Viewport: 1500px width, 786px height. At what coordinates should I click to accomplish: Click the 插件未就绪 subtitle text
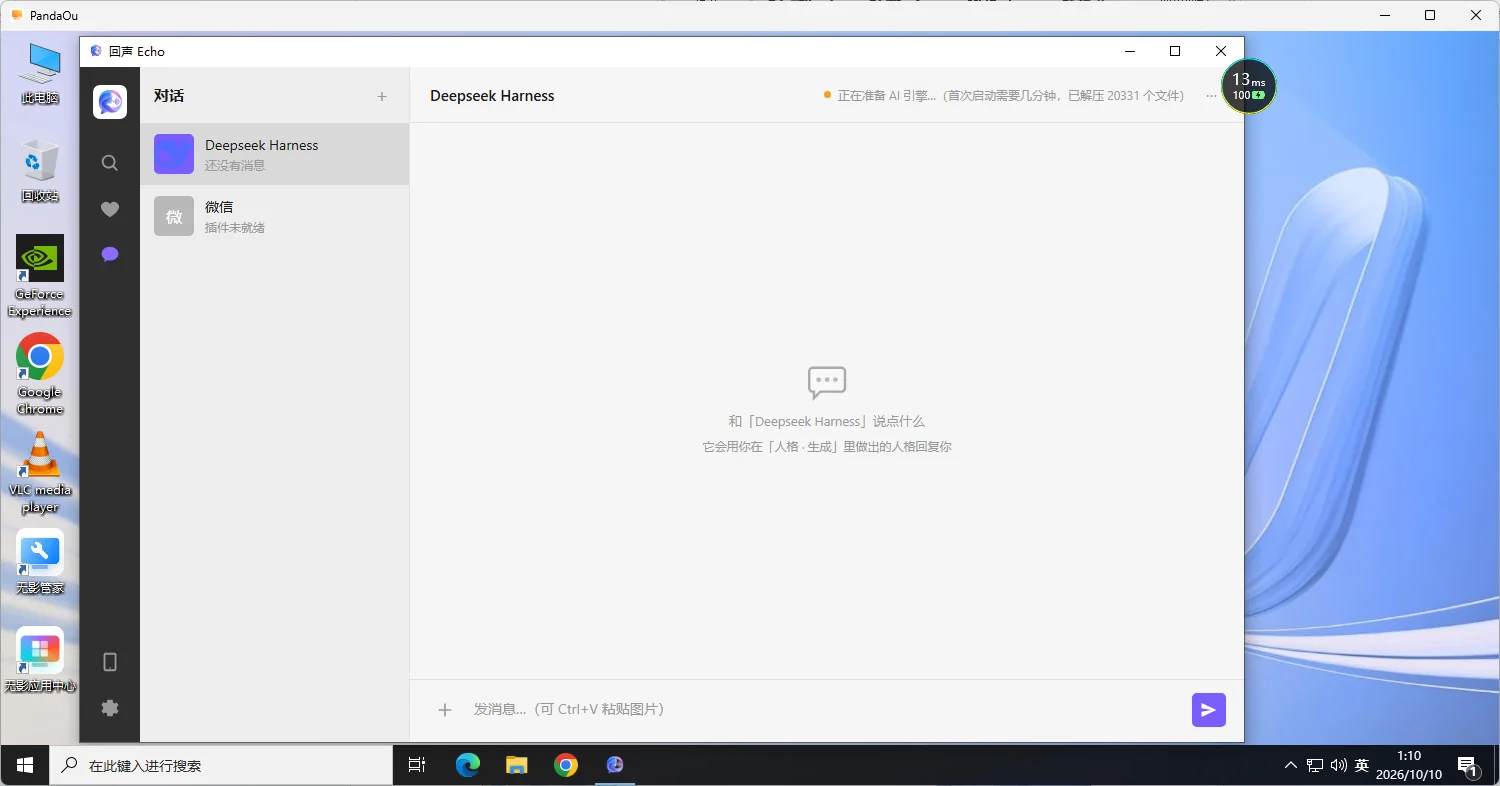click(235, 228)
